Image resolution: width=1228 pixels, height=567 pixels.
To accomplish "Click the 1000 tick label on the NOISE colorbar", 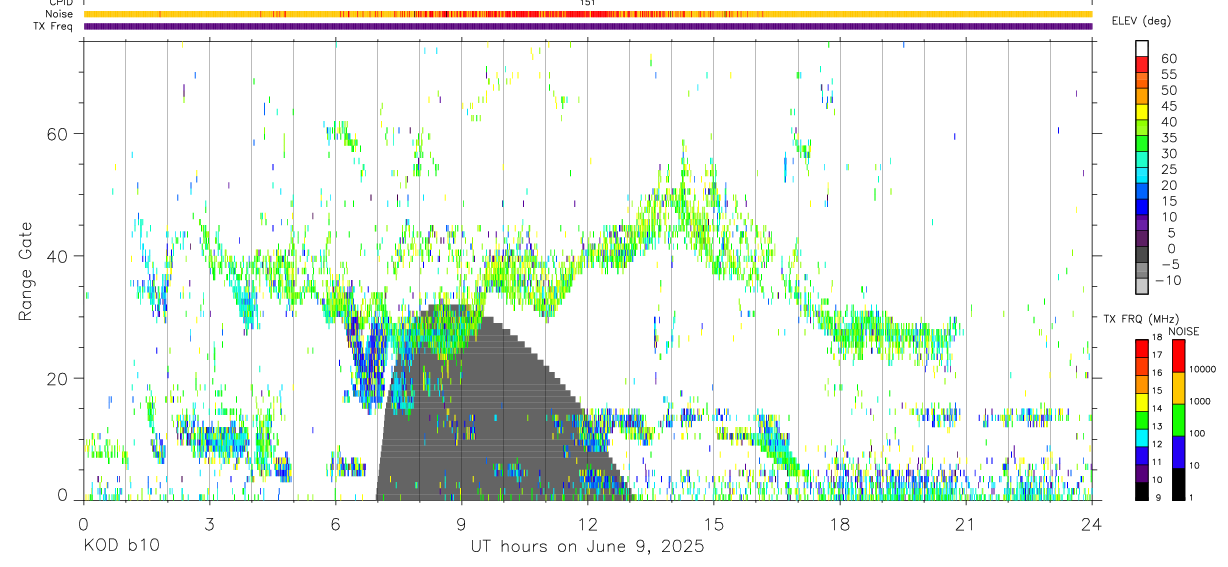I will click(x=1201, y=401).
